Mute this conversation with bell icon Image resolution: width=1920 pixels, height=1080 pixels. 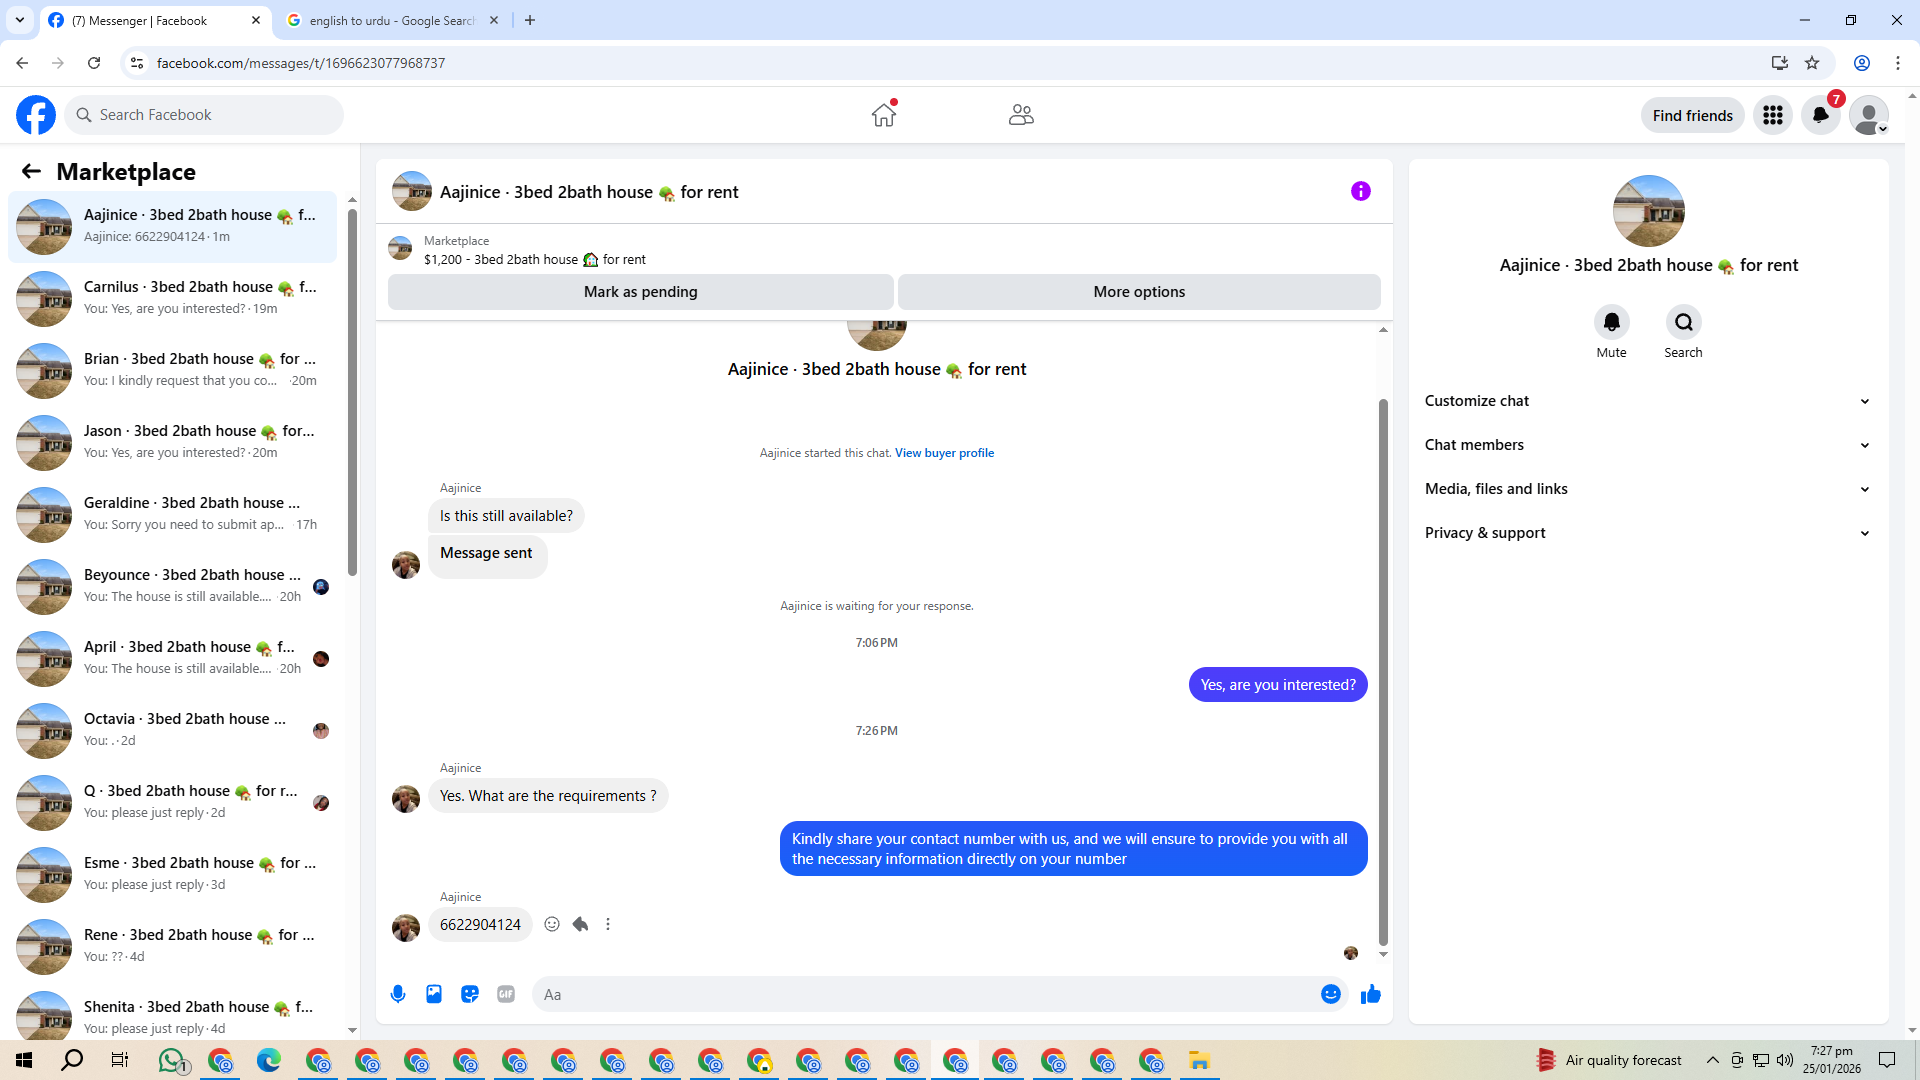[1612, 322]
